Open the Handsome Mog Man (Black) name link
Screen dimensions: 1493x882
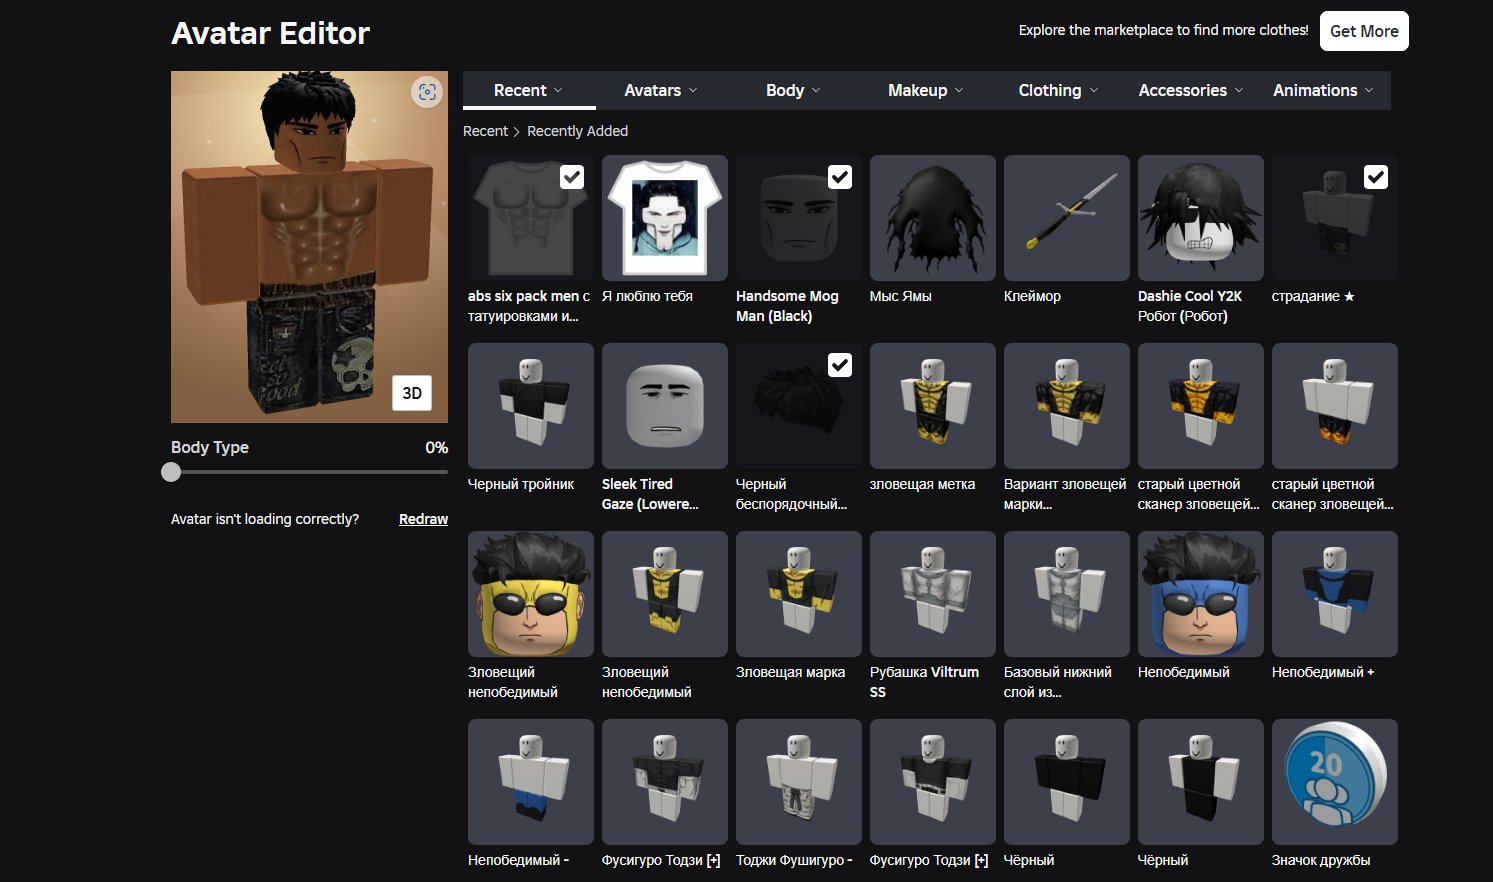[x=787, y=306]
